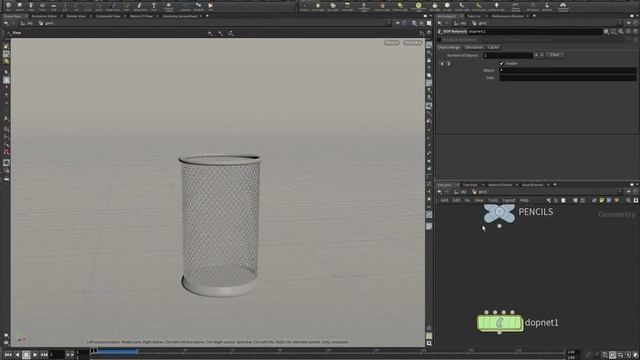Viewport: 640px width, 360px height.
Task: Click the timeline frame slider handle
Action: click(93, 351)
